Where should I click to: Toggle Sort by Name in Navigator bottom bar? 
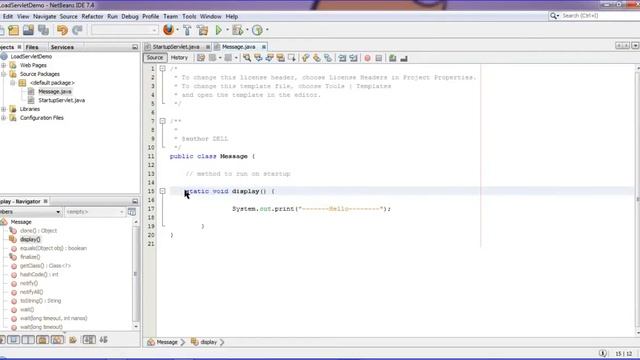coord(89,340)
